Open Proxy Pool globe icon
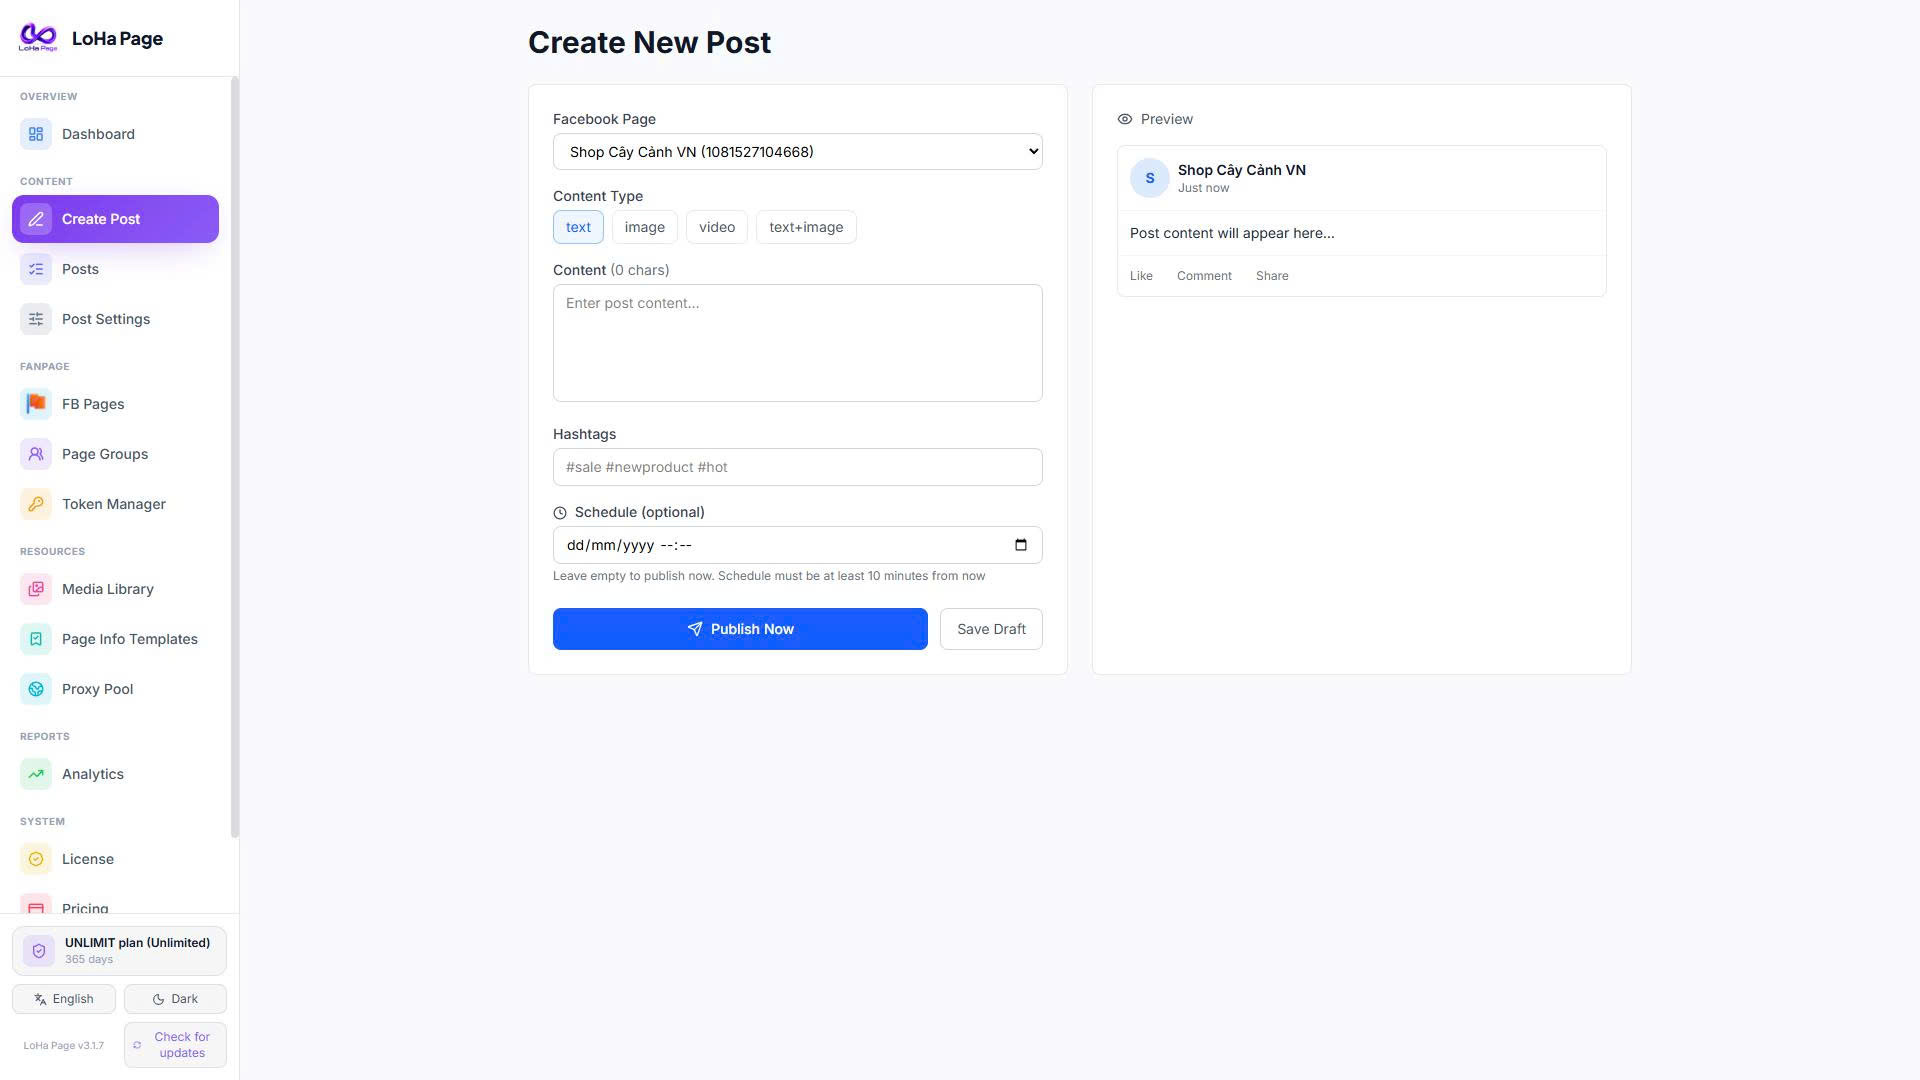This screenshot has width=1920, height=1080. click(x=36, y=689)
